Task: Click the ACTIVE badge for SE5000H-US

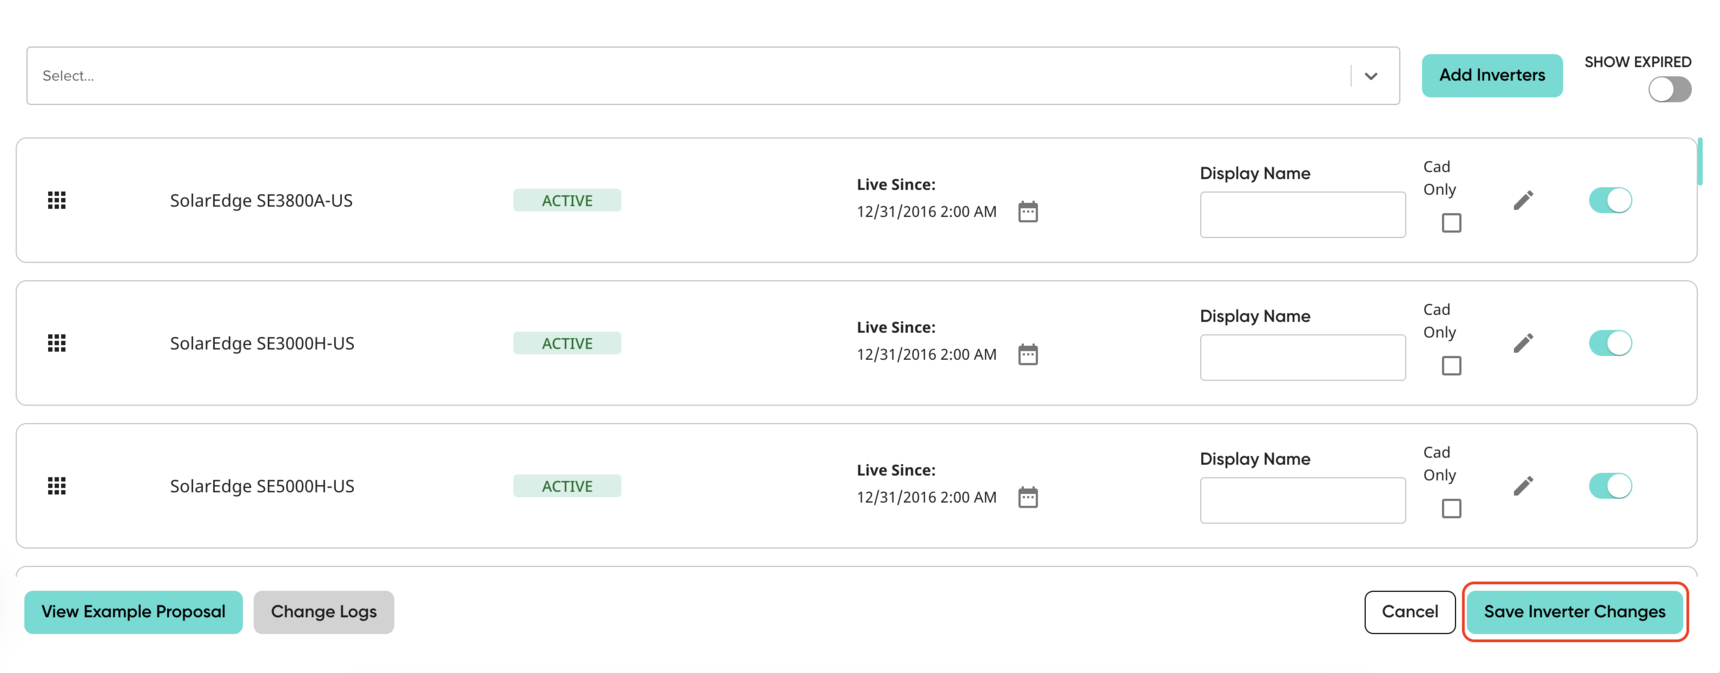Action: 567,486
